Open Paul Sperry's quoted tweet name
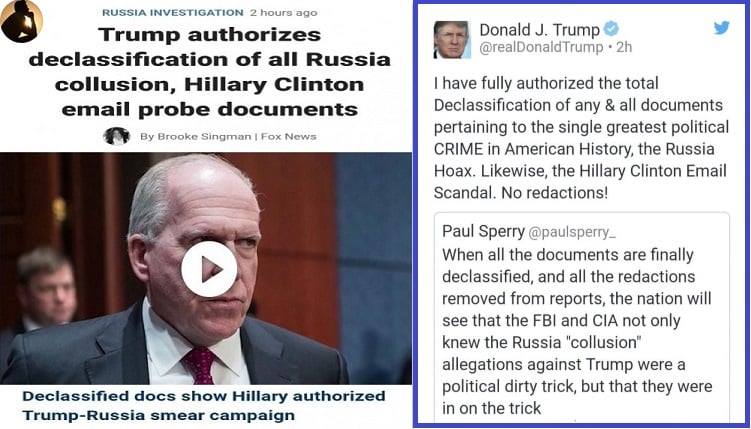751x429 pixels. [483, 231]
